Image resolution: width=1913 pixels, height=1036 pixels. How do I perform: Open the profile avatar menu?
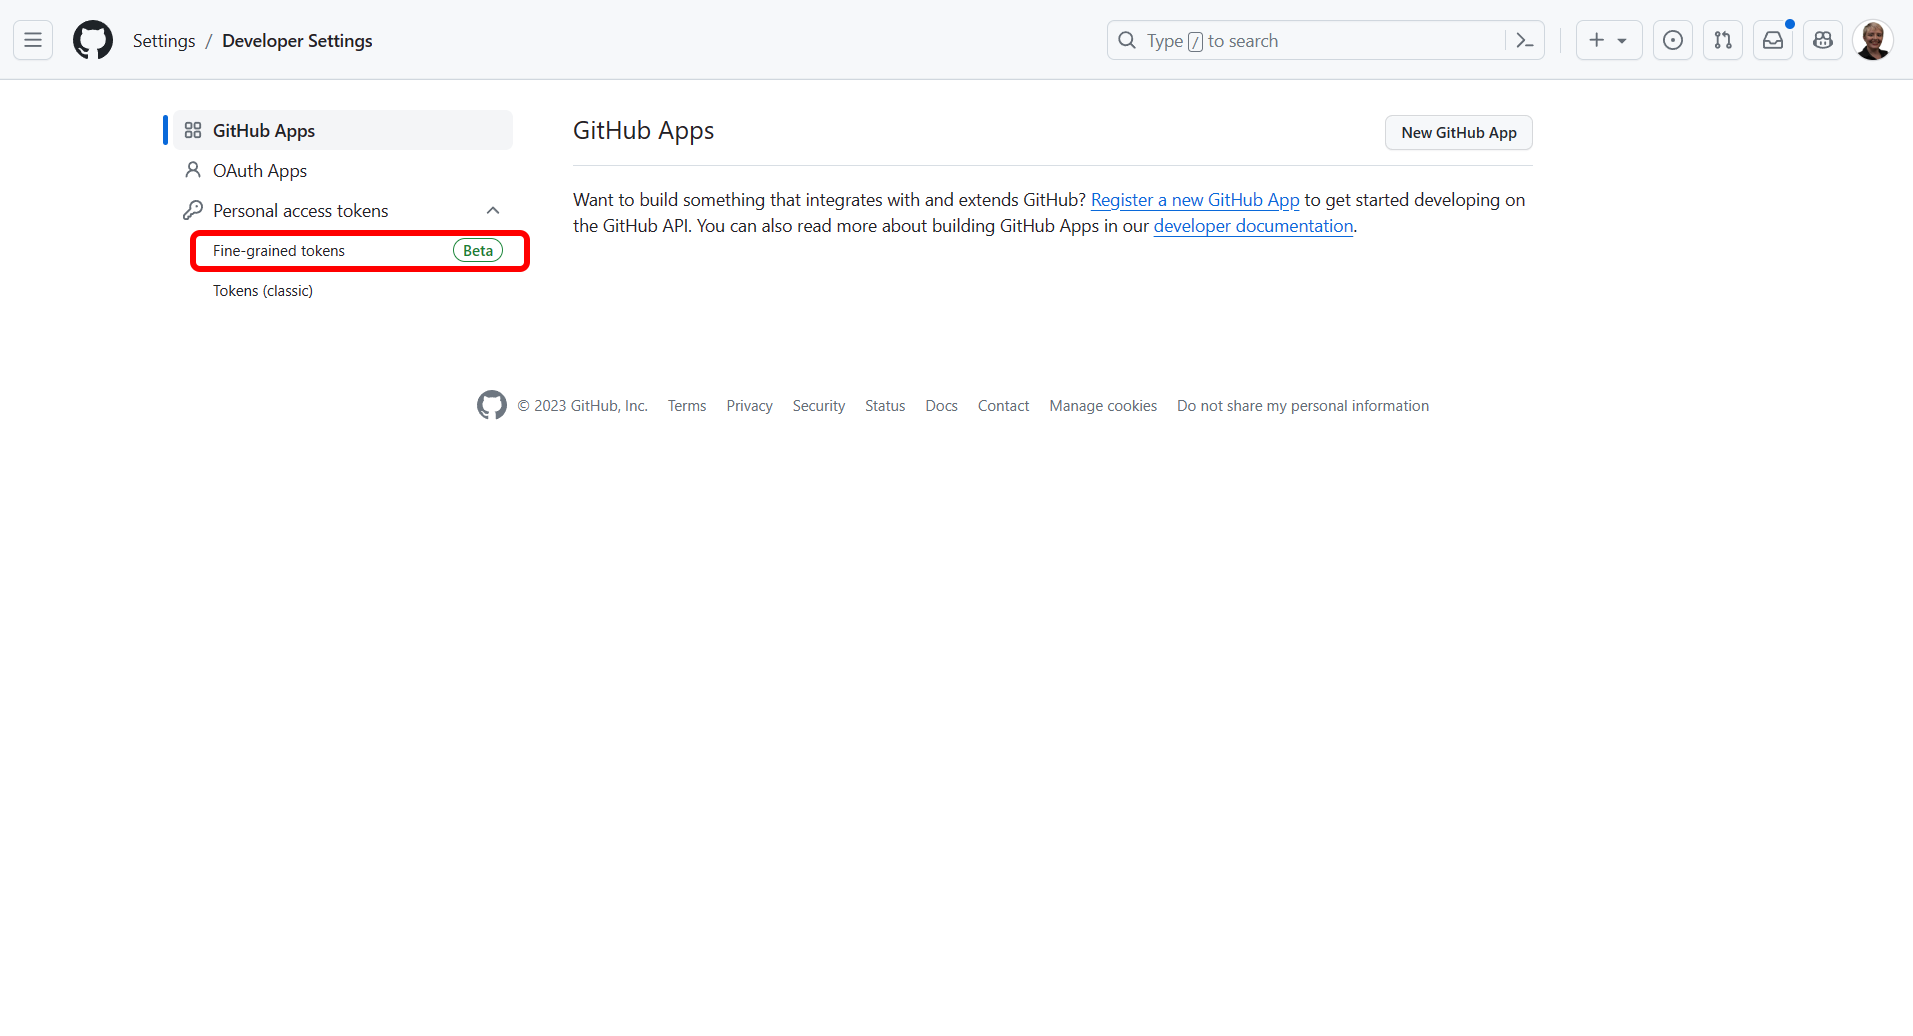[1872, 40]
